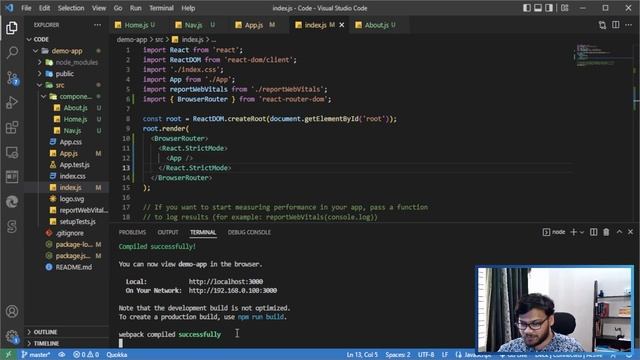
Task: Open the Run menu
Action: (x=136, y=8)
